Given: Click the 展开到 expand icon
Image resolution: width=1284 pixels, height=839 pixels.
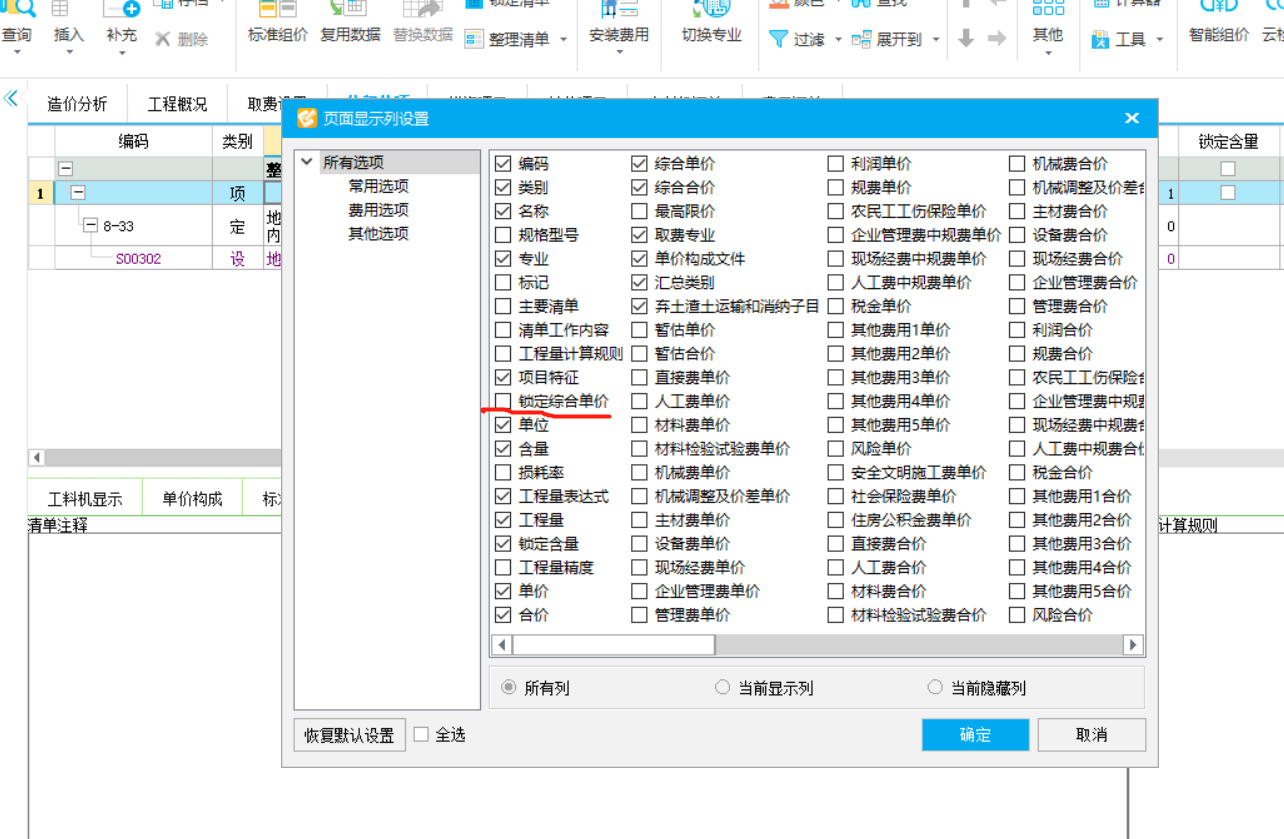Looking at the screenshot, I should (861, 40).
